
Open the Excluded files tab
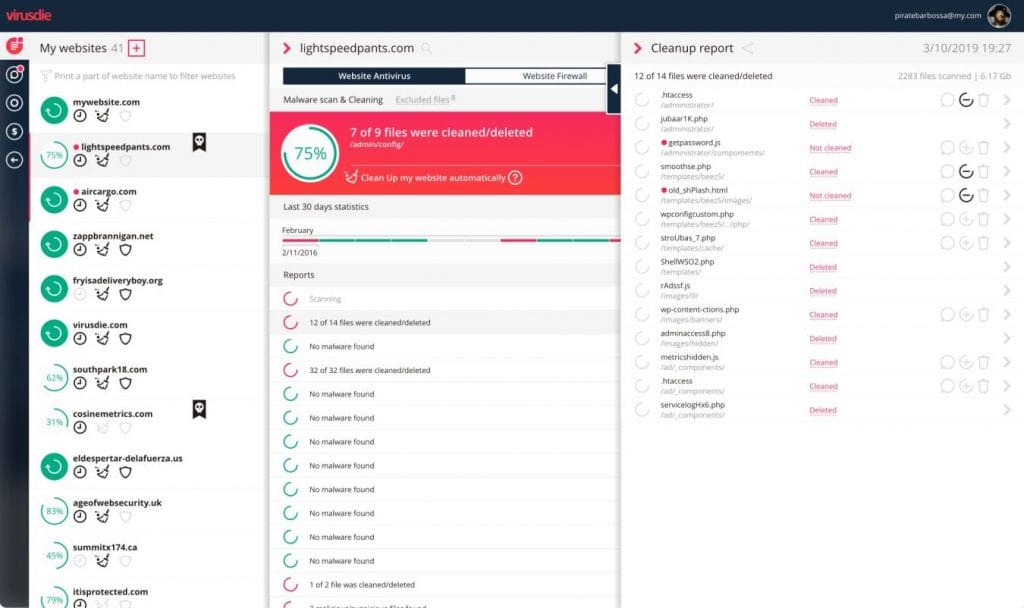click(x=423, y=100)
